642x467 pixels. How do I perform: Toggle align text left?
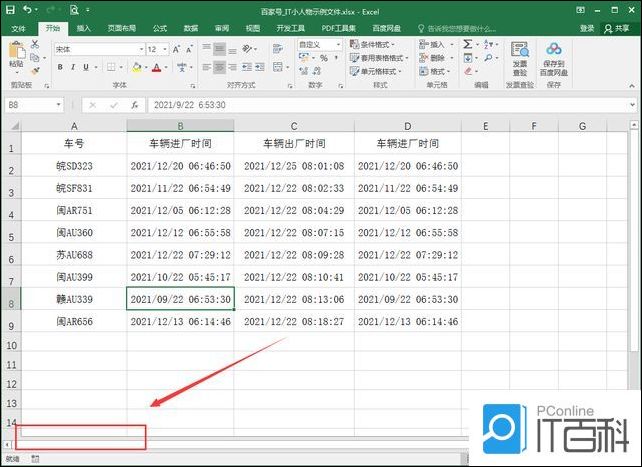pyautogui.click(x=207, y=67)
